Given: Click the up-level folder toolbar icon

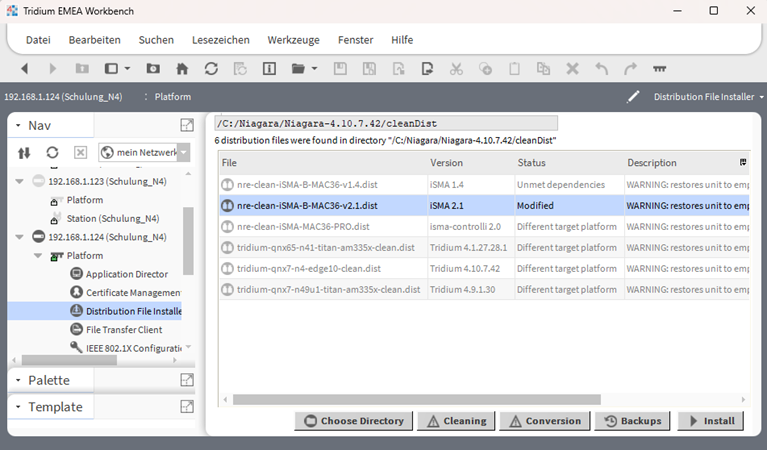Looking at the screenshot, I should coord(82,68).
